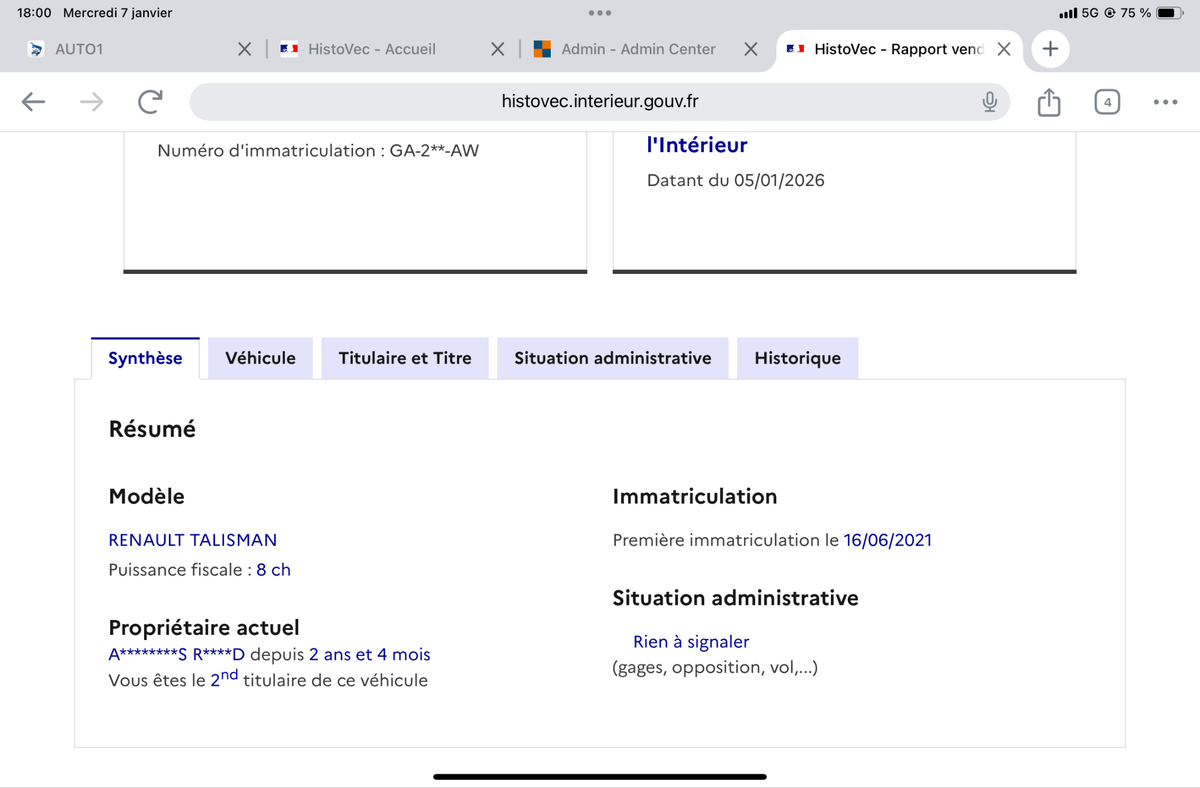Viewport: 1200px width, 788px height.
Task: Switch to the AUTO1 browser tab
Action: (x=130, y=49)
